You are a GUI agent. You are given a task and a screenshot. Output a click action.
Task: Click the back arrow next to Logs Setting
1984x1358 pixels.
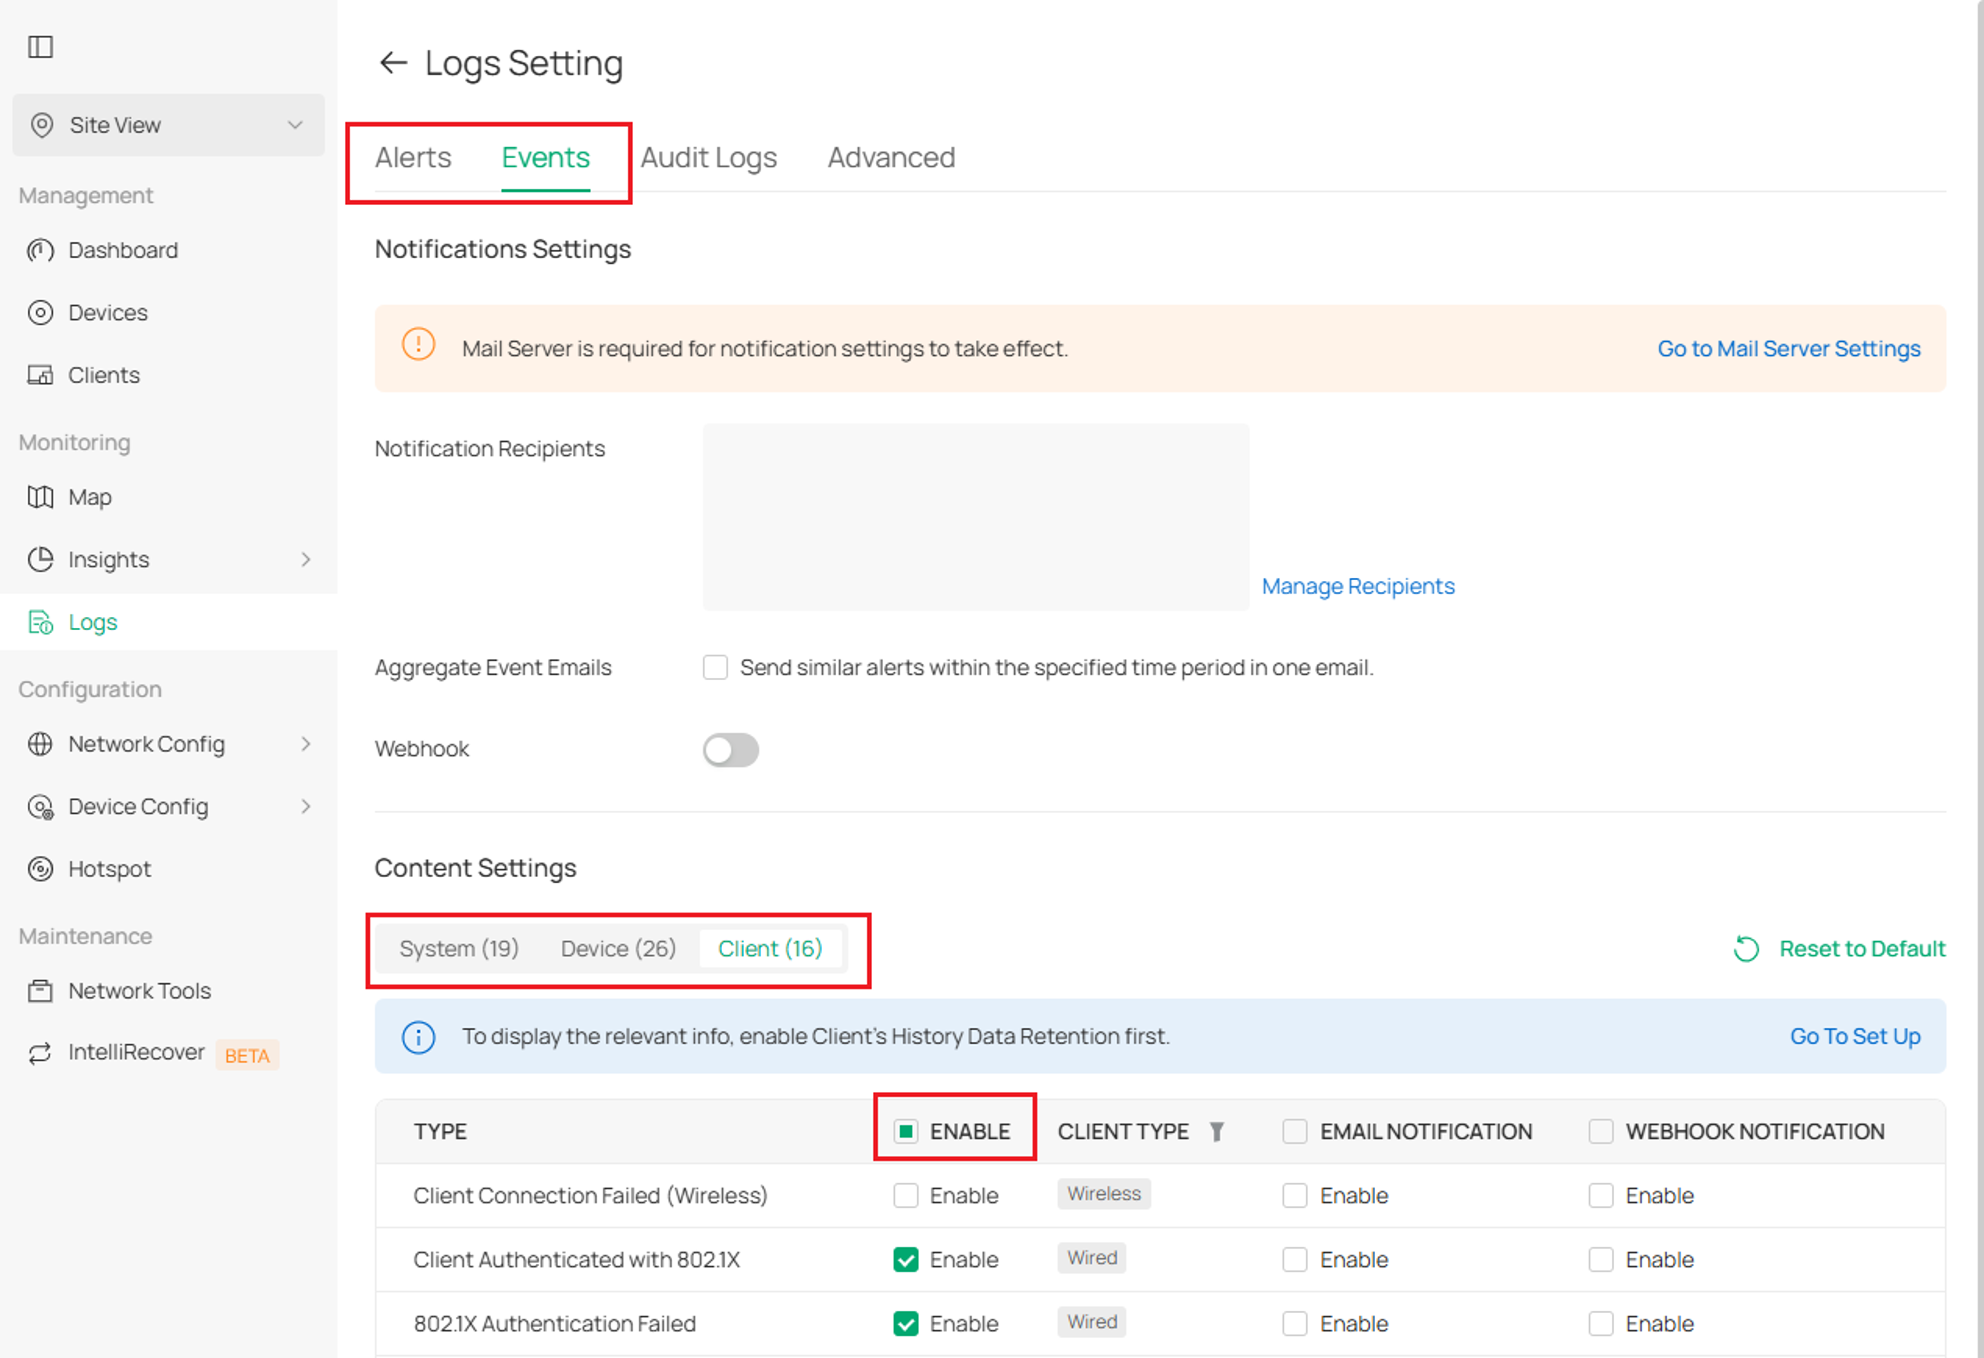click(x=393, y=63)
